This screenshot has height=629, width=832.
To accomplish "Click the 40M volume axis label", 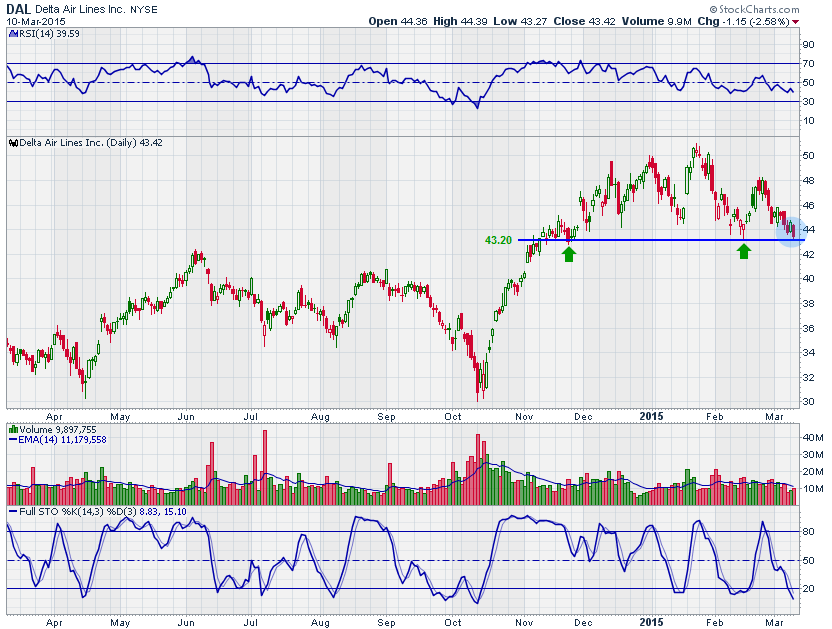I will [813, 437].
